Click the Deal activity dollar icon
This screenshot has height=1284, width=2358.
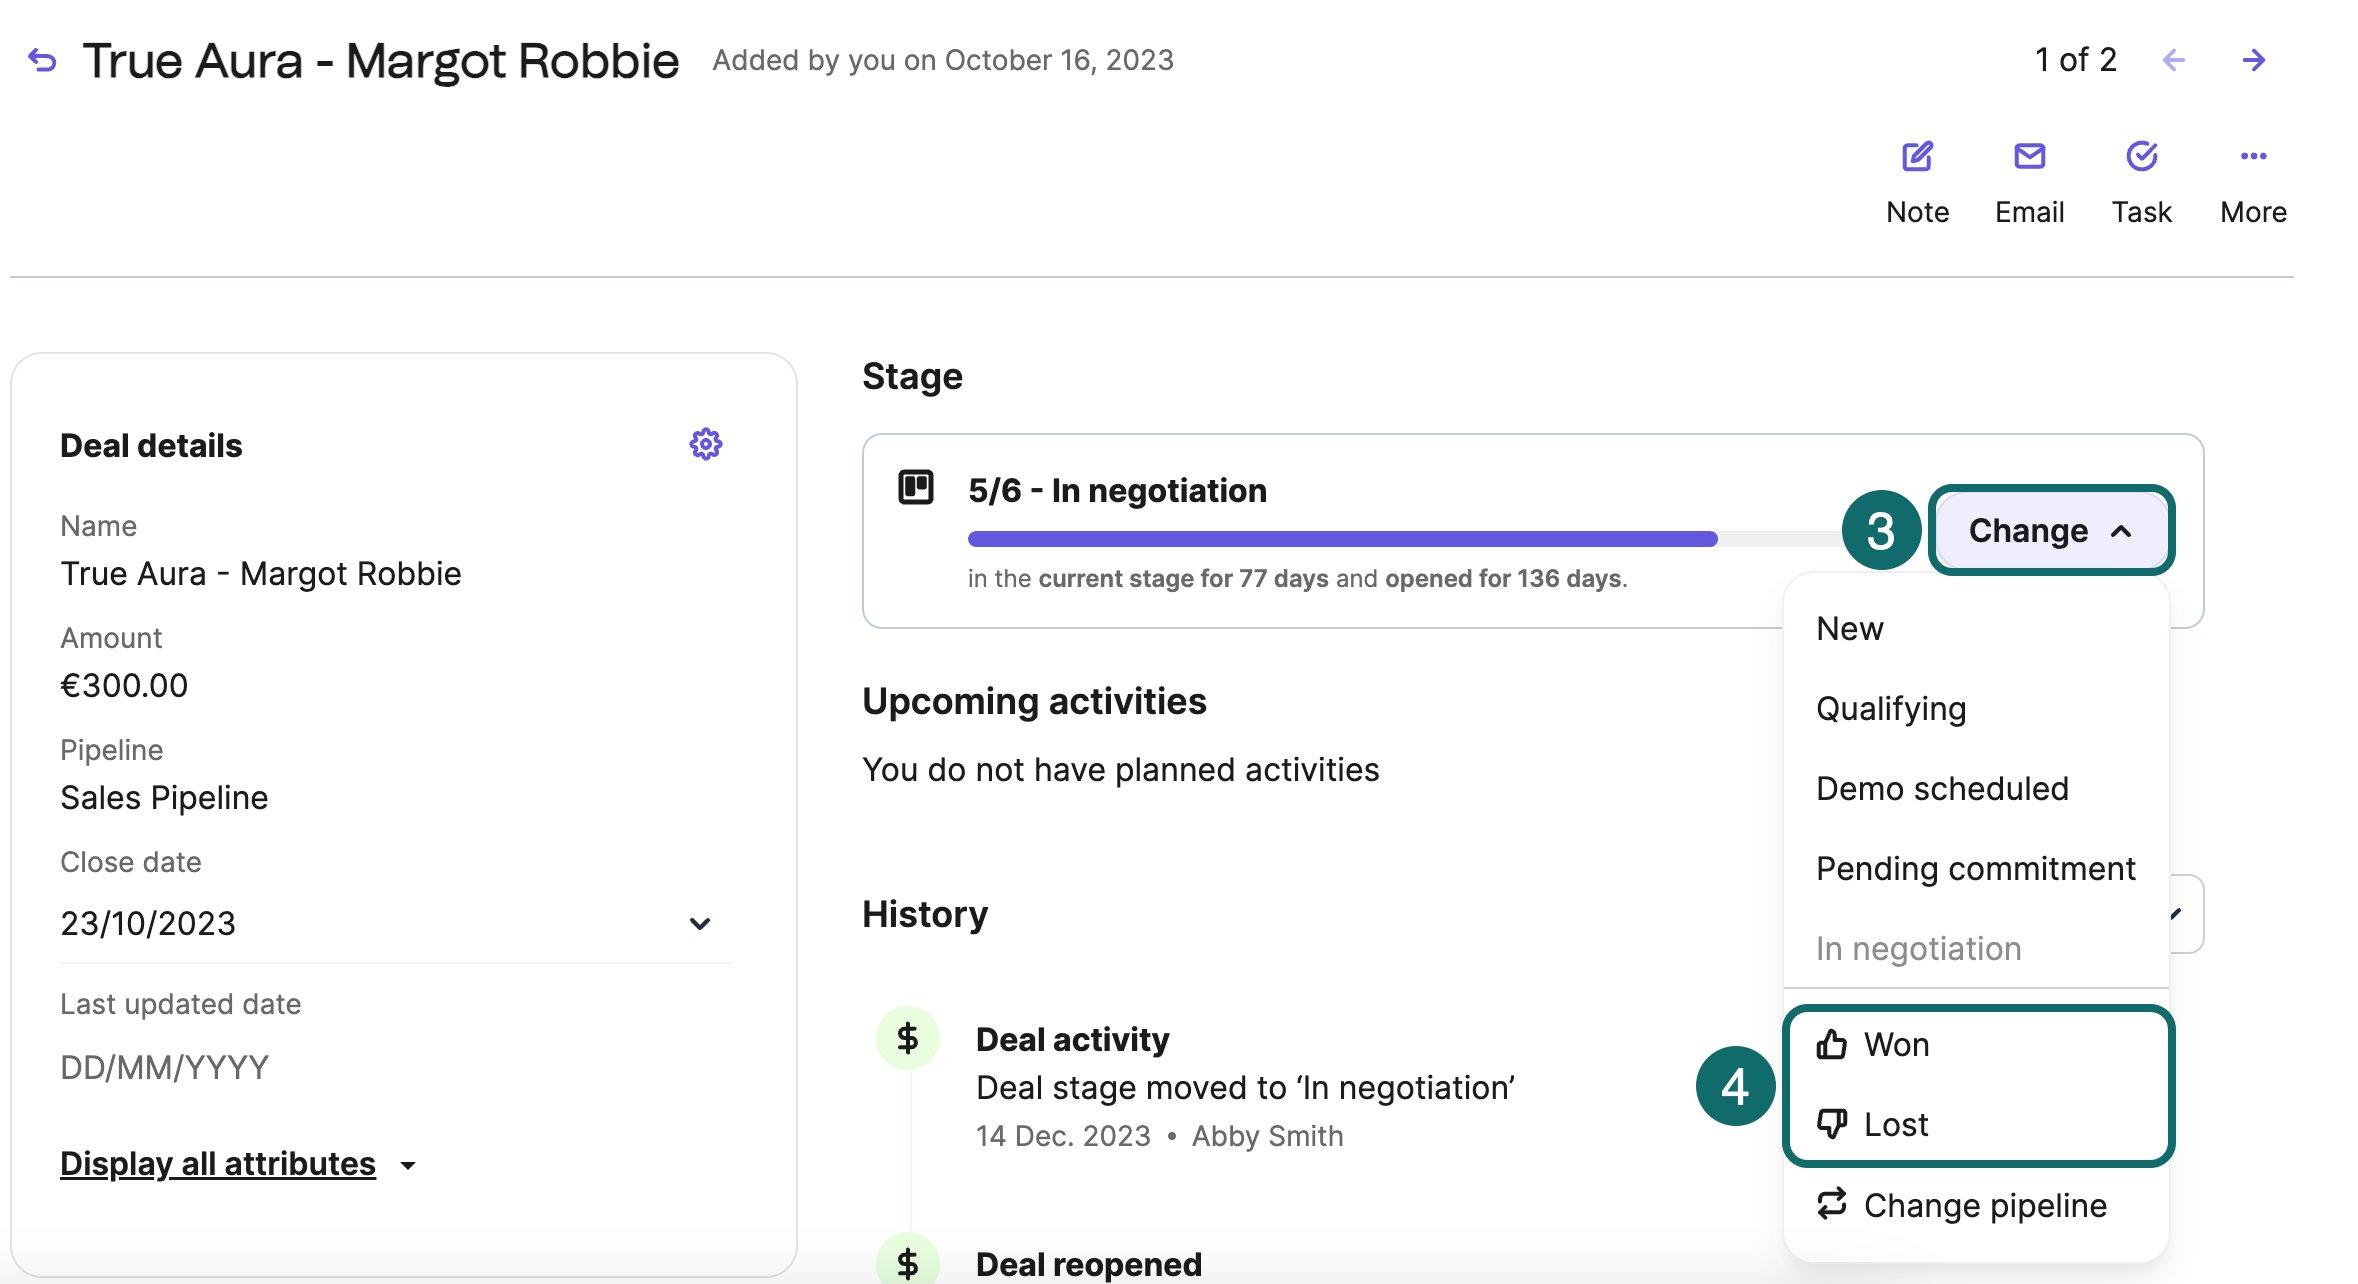(907, 1038)
